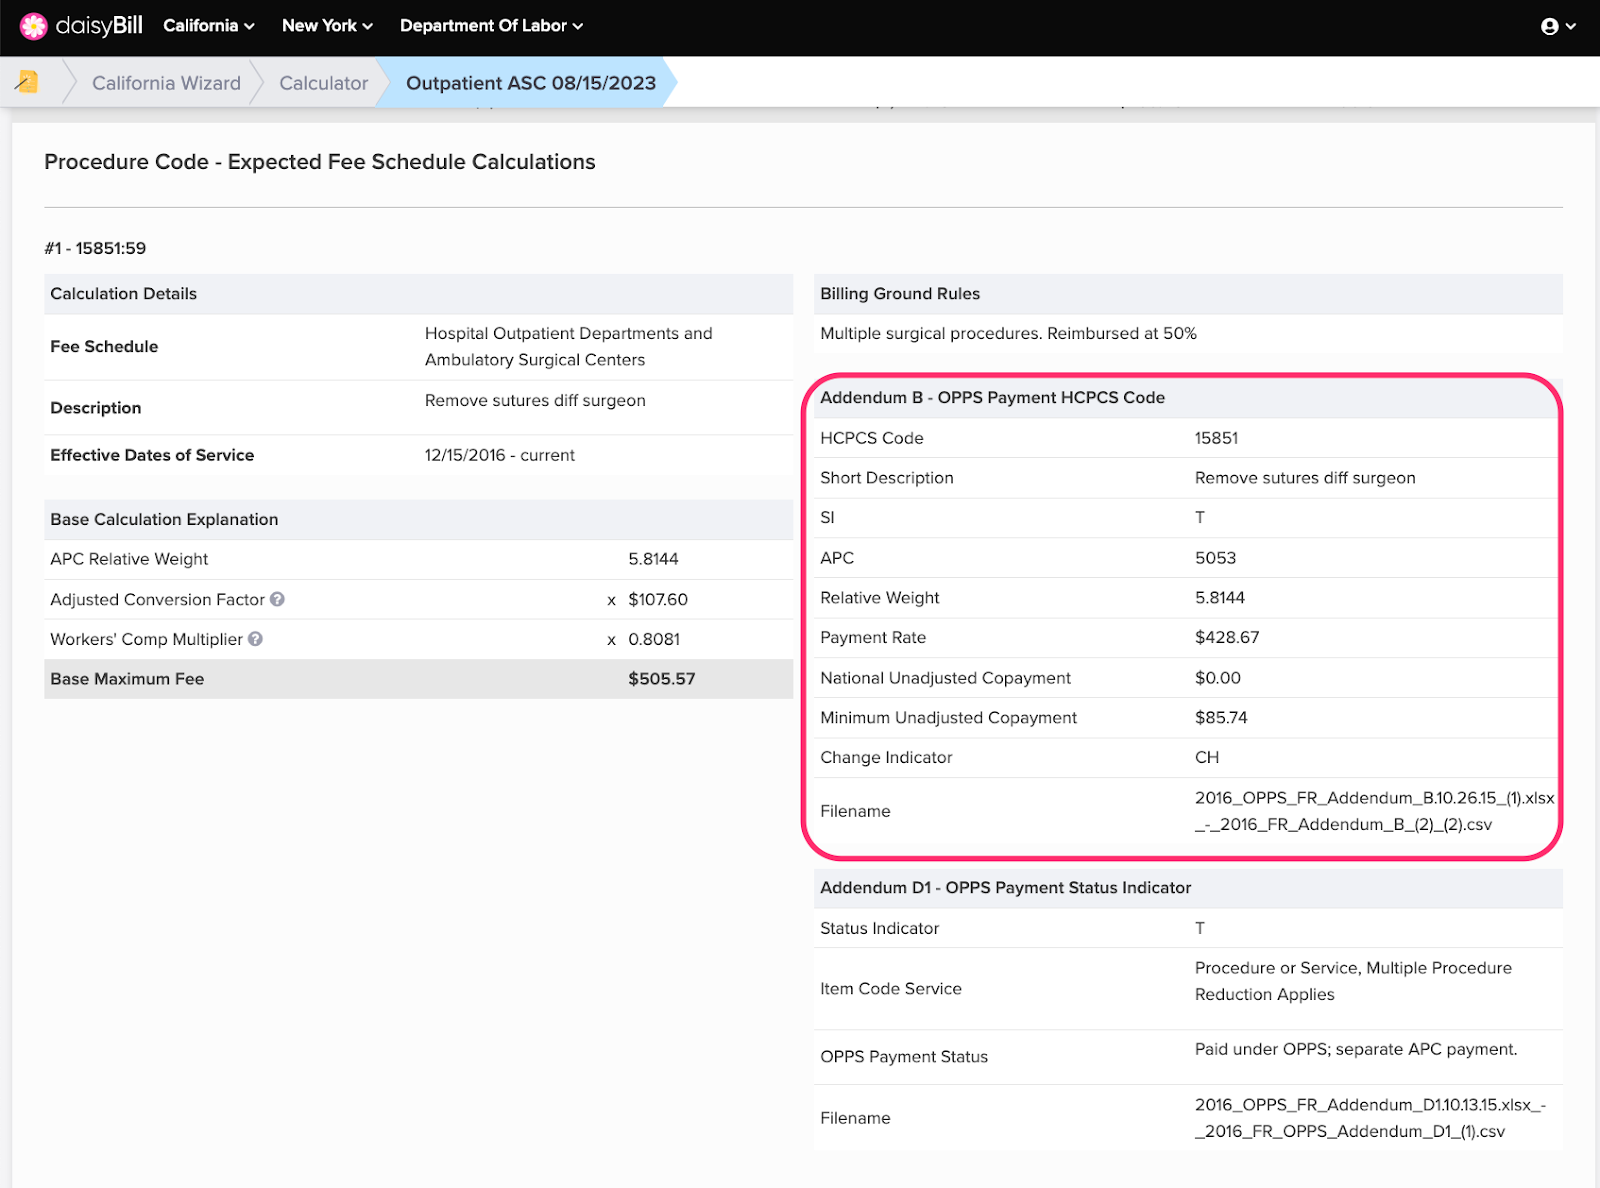Click the breadcrumb home pencil icon
This screenshot has width=1600, height=1188.
(x=28, y=82)
